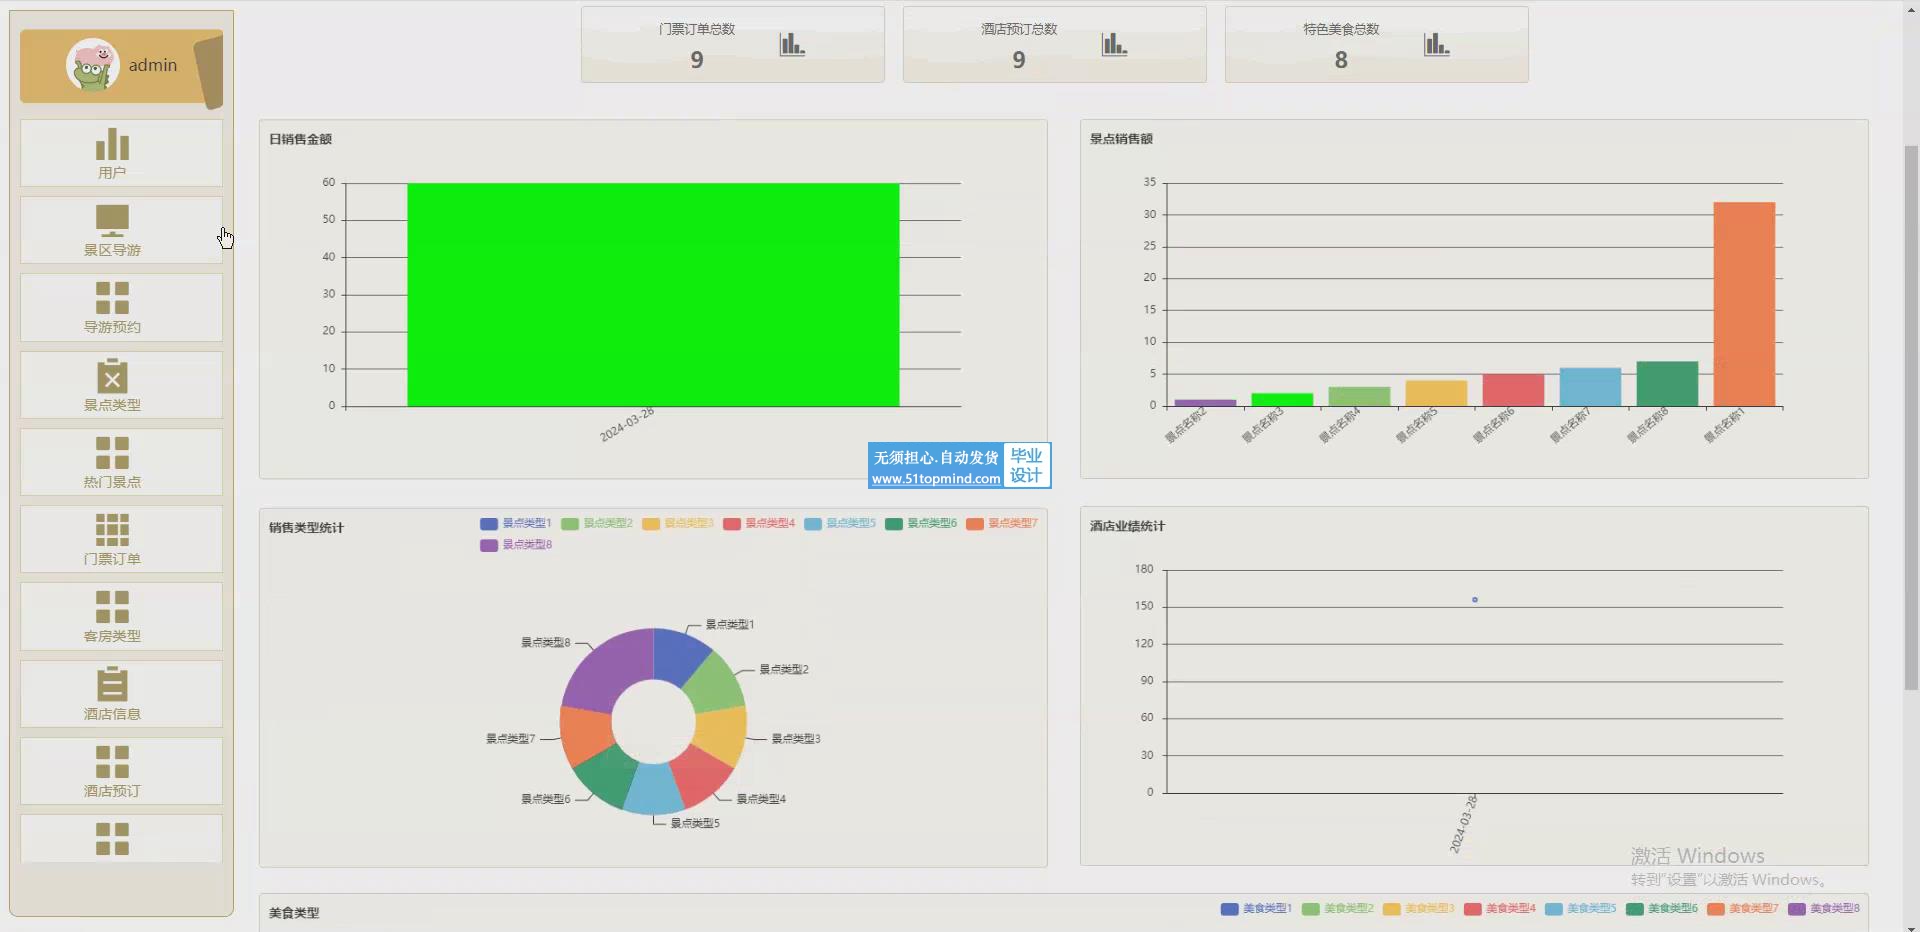Toggle 景点类型5 legend in 销售类型统计
1920x932 pixels.
[x=840, y=523]
